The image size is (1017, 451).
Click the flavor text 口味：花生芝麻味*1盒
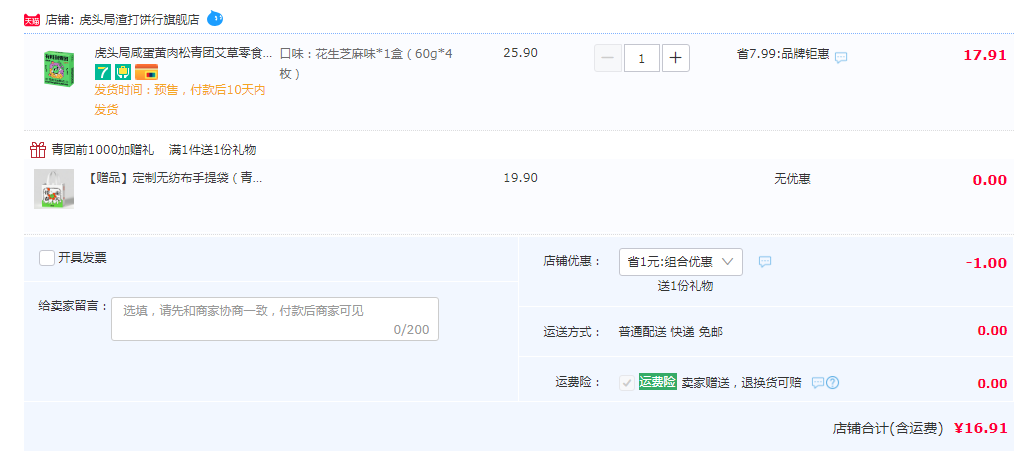tap(366, 64)
